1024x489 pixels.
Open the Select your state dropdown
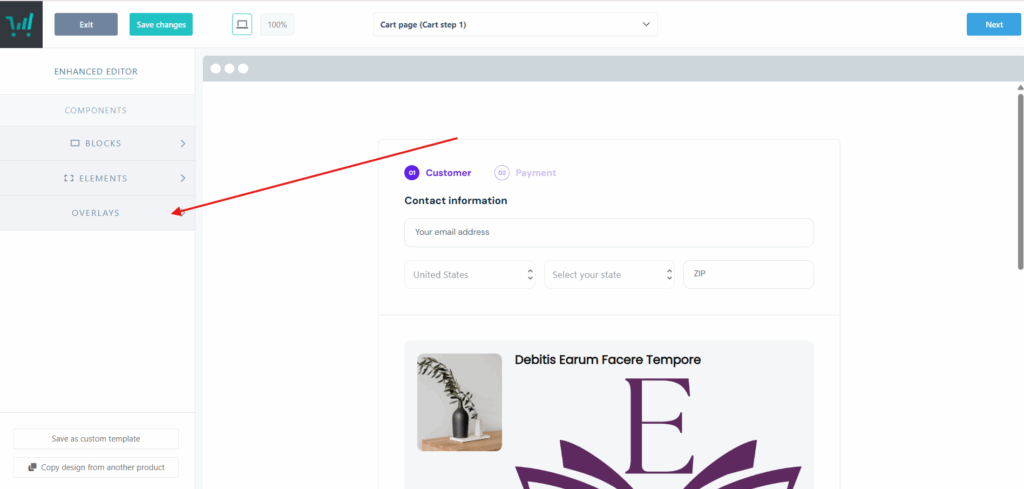pyautogui.click(x=609, y=275)
